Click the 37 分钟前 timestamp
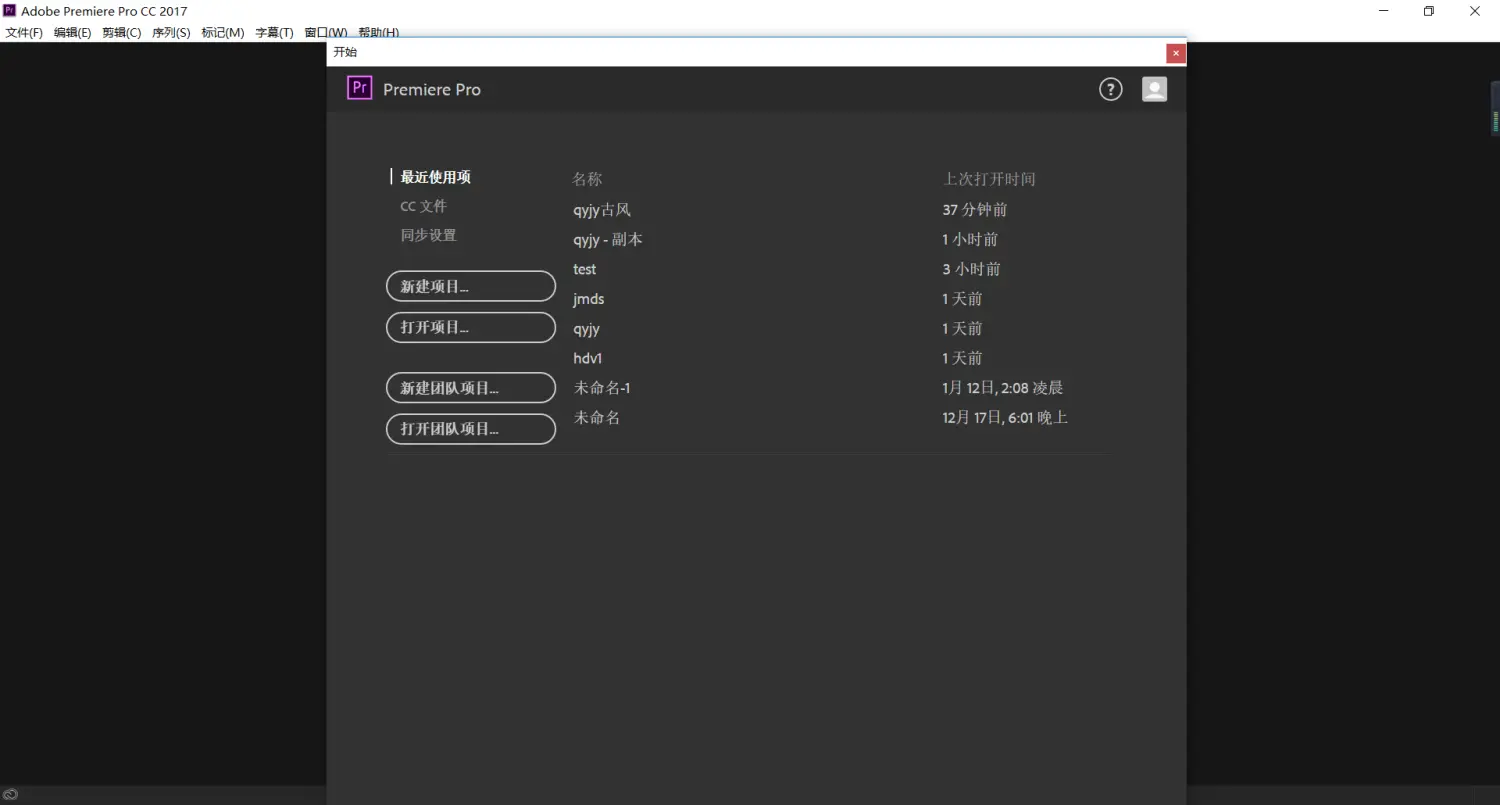The image size is (1500, 805). coord(975,210)
